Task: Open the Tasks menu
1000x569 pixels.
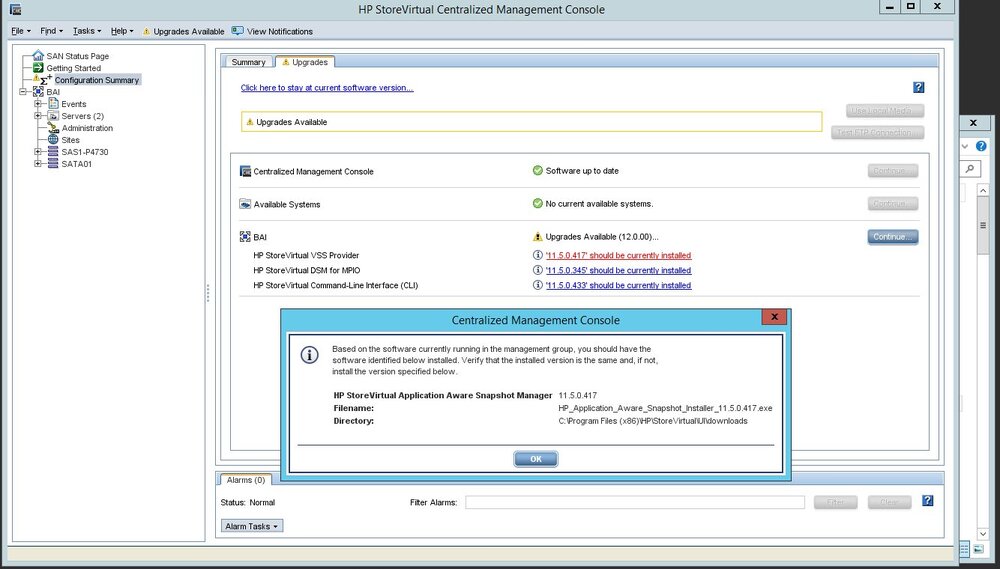Action: coord(87,31)
